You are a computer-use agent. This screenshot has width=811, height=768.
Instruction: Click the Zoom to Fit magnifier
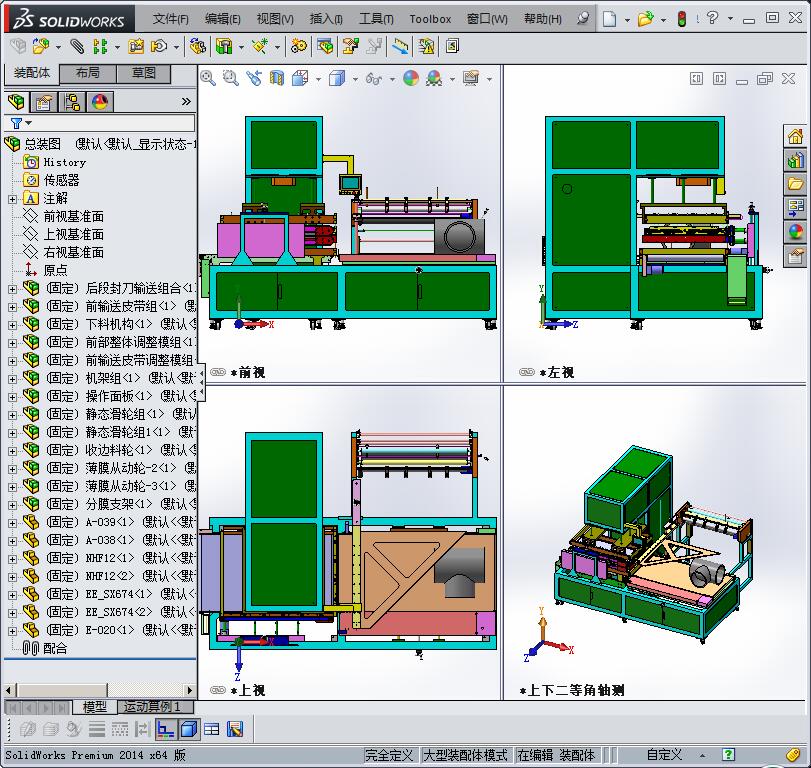pos(208,79)
